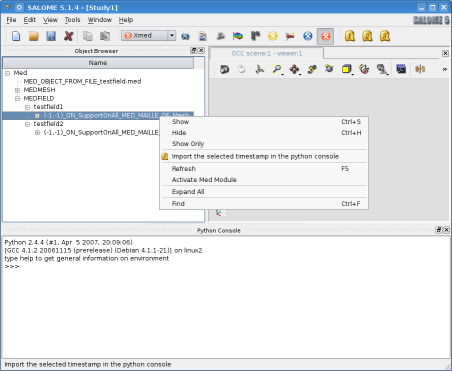Viewport: 452px width, 371px height.
Task: Click the blue circle module icon
Action: click(308, 36)
